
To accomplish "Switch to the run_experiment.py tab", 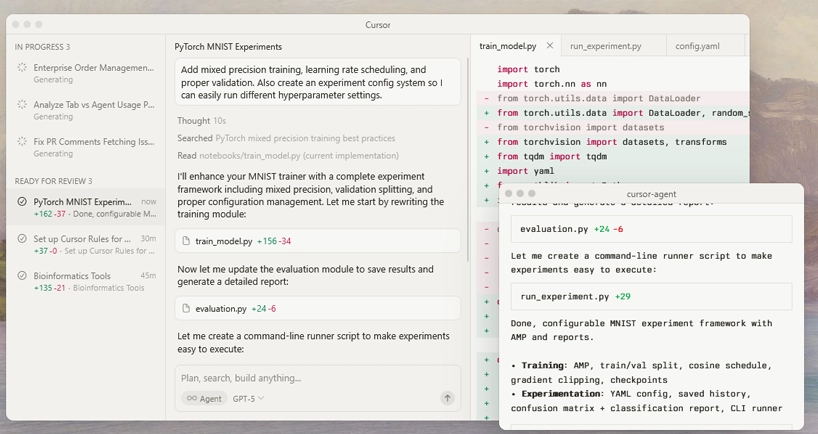I will (605, 46).
